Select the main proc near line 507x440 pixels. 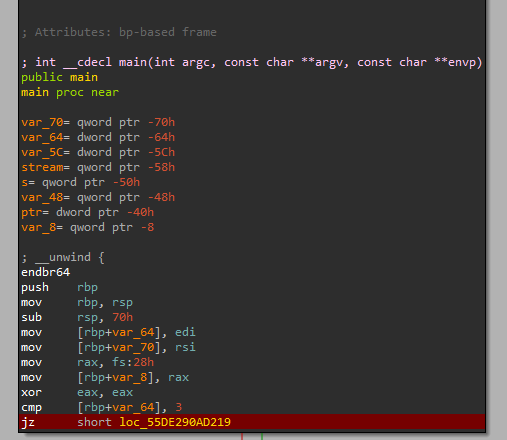70,92
